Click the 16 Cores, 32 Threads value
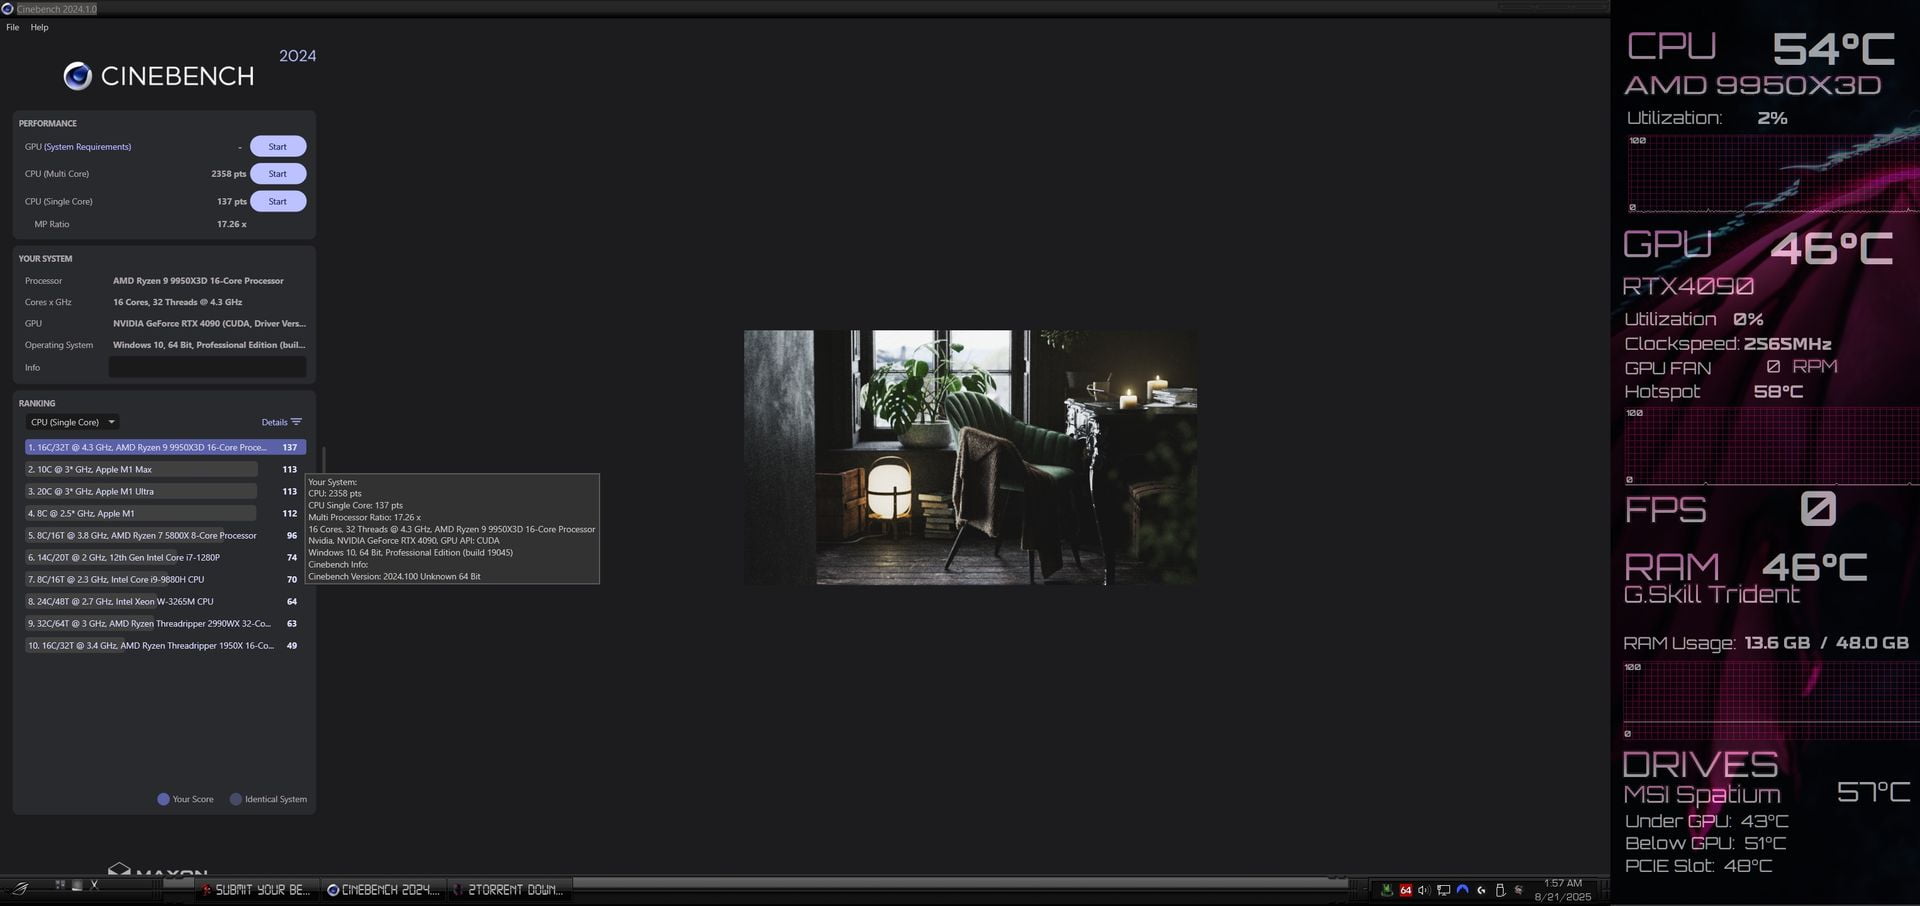Viewport: 1920px width, 906px height. click(x=177, y=302)
